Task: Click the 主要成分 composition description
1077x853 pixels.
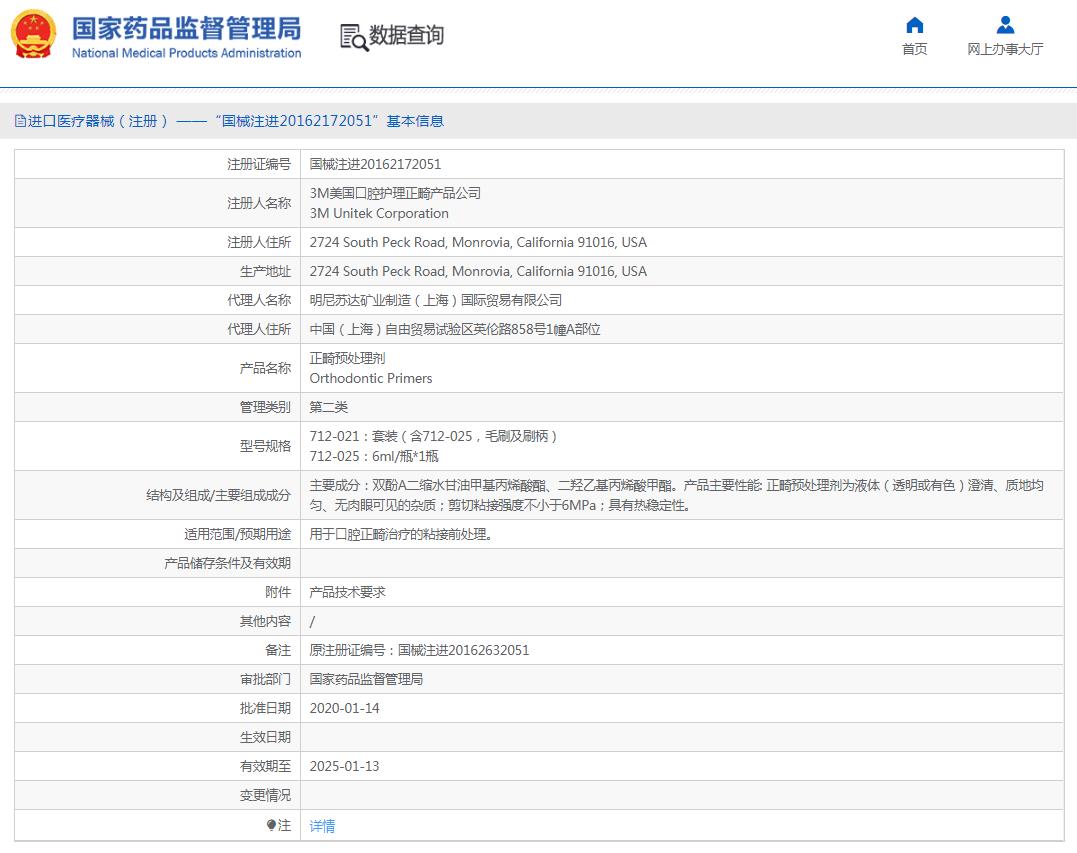Action: (677, 495)
